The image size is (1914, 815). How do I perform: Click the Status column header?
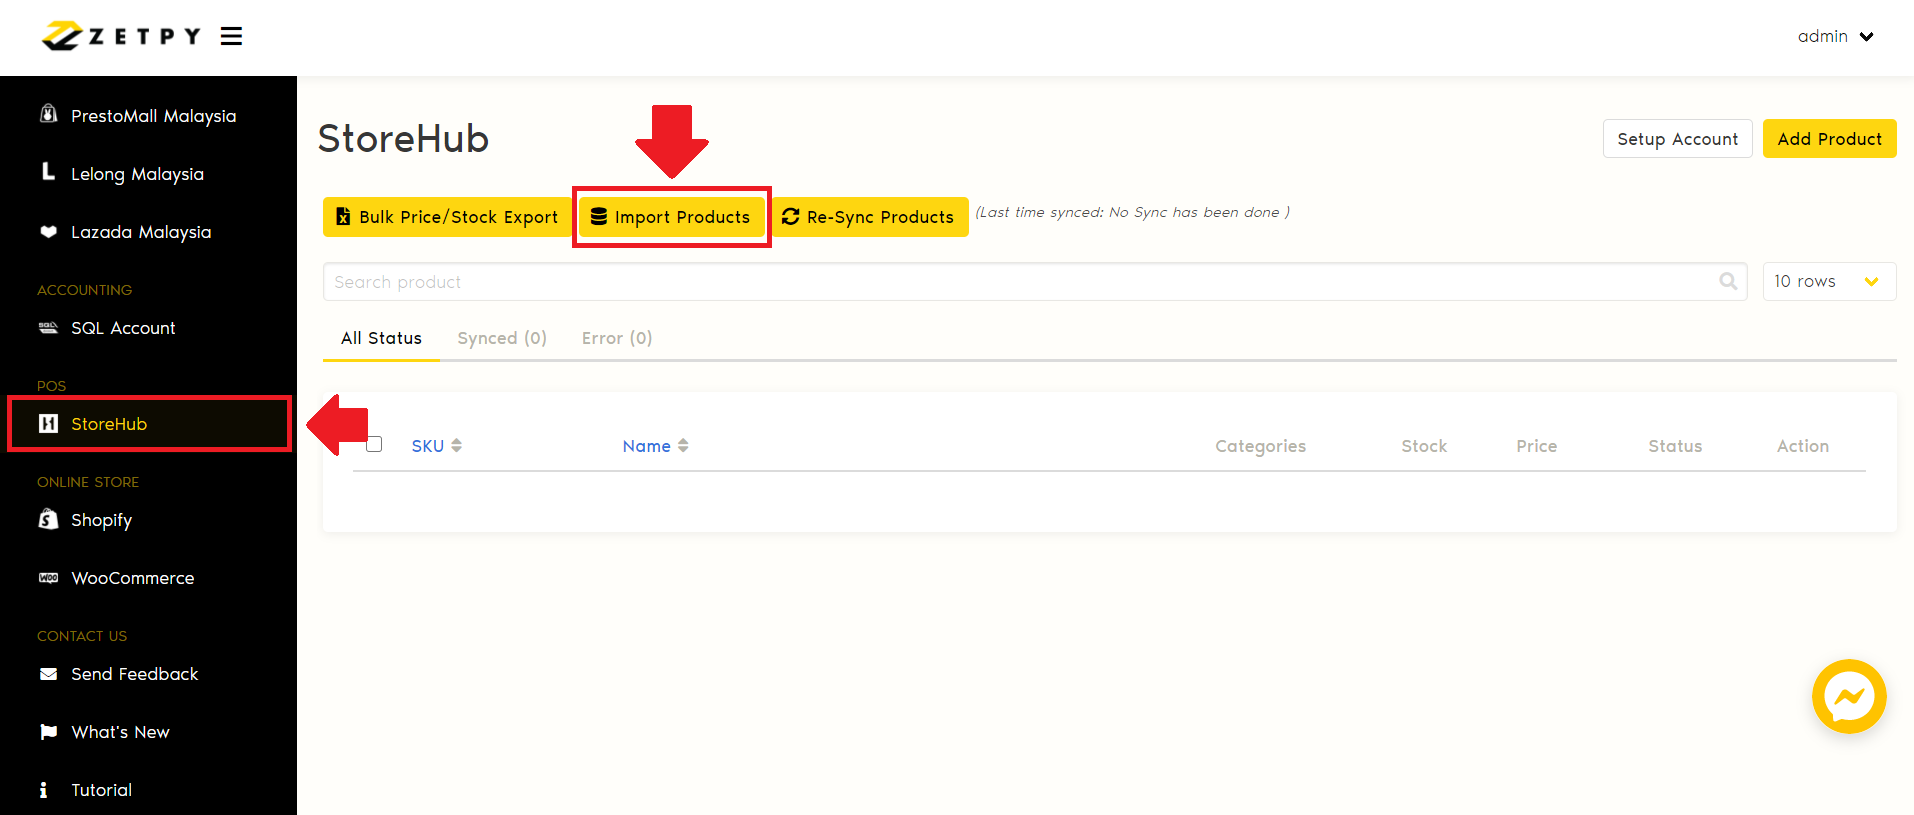click(1675, 446)
